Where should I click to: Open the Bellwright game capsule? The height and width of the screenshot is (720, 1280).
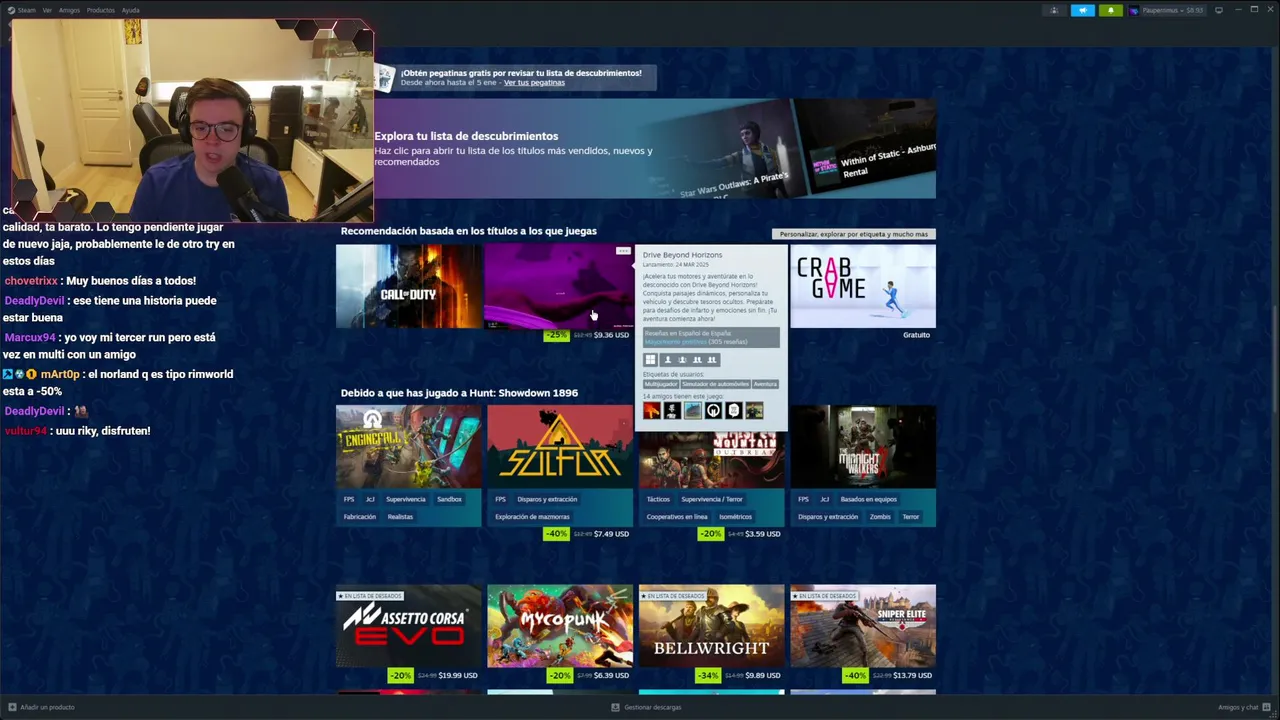tap(711, 626)
